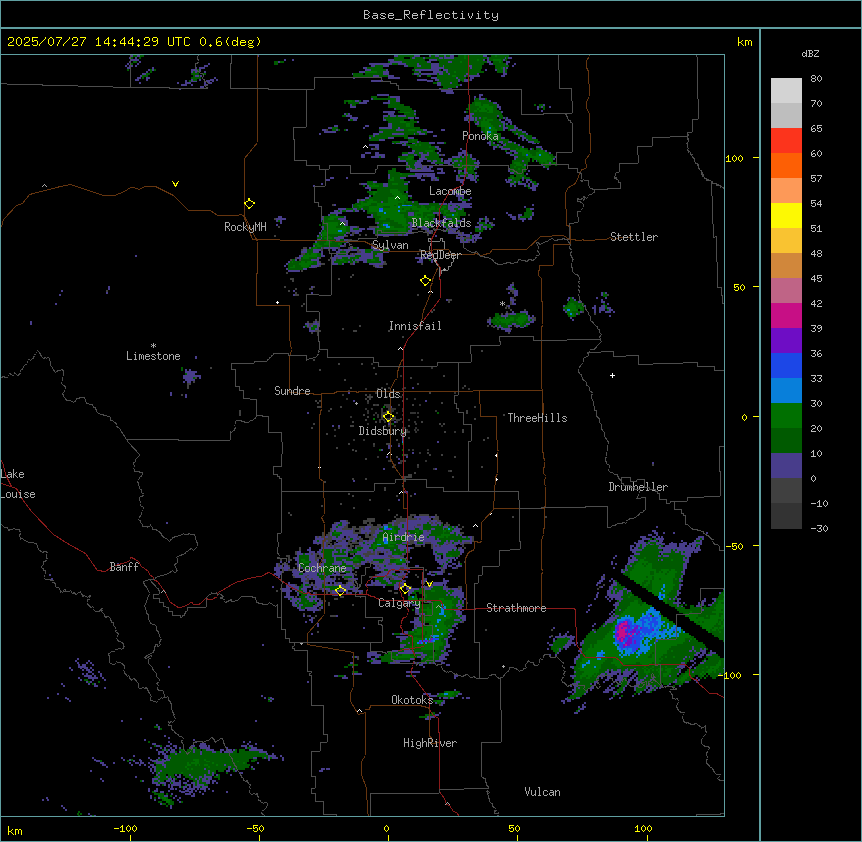This screenshot has width=862, height=842.
Task: Click the purple 39-36 dBZ legend swatch
Action: tap(786, 341)
